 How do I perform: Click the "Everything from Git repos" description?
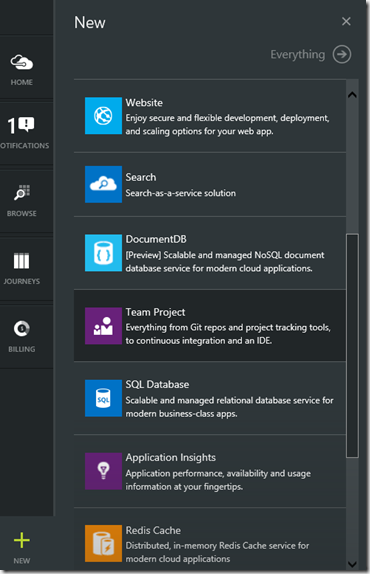pos(228,334)
